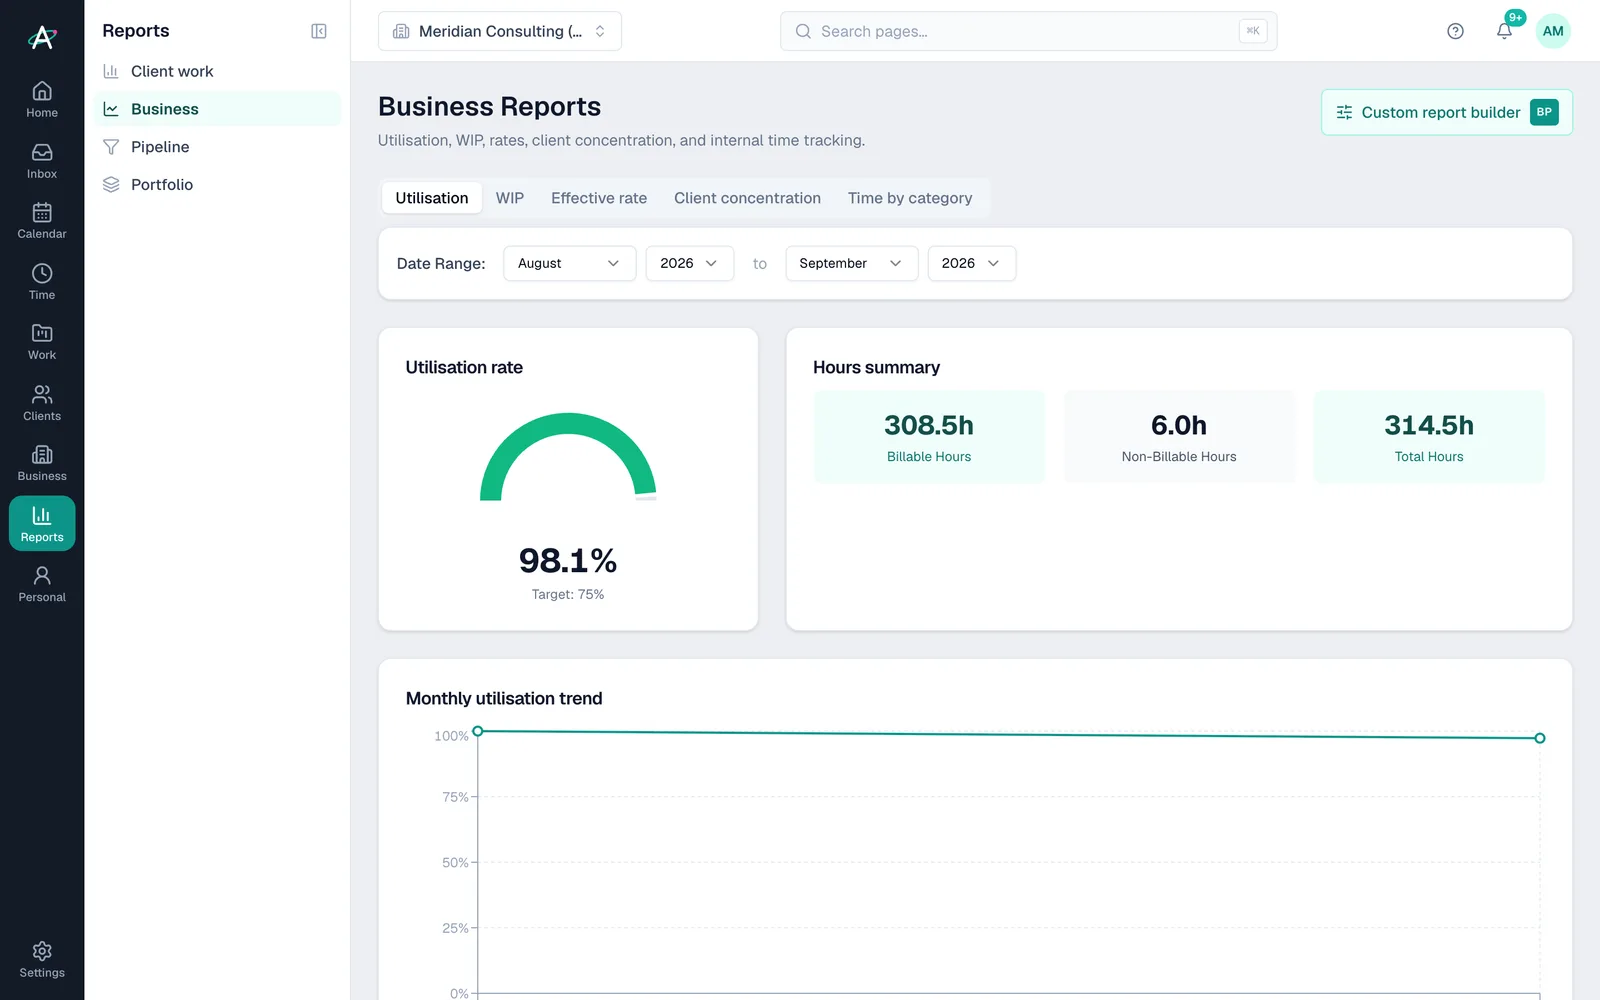Open Client work reports in sidebar
The image size is (1600, 1000).
point(217,71)
